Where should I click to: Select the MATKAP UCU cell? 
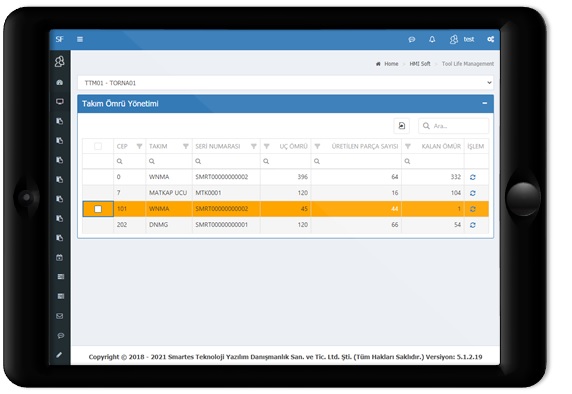168,193
